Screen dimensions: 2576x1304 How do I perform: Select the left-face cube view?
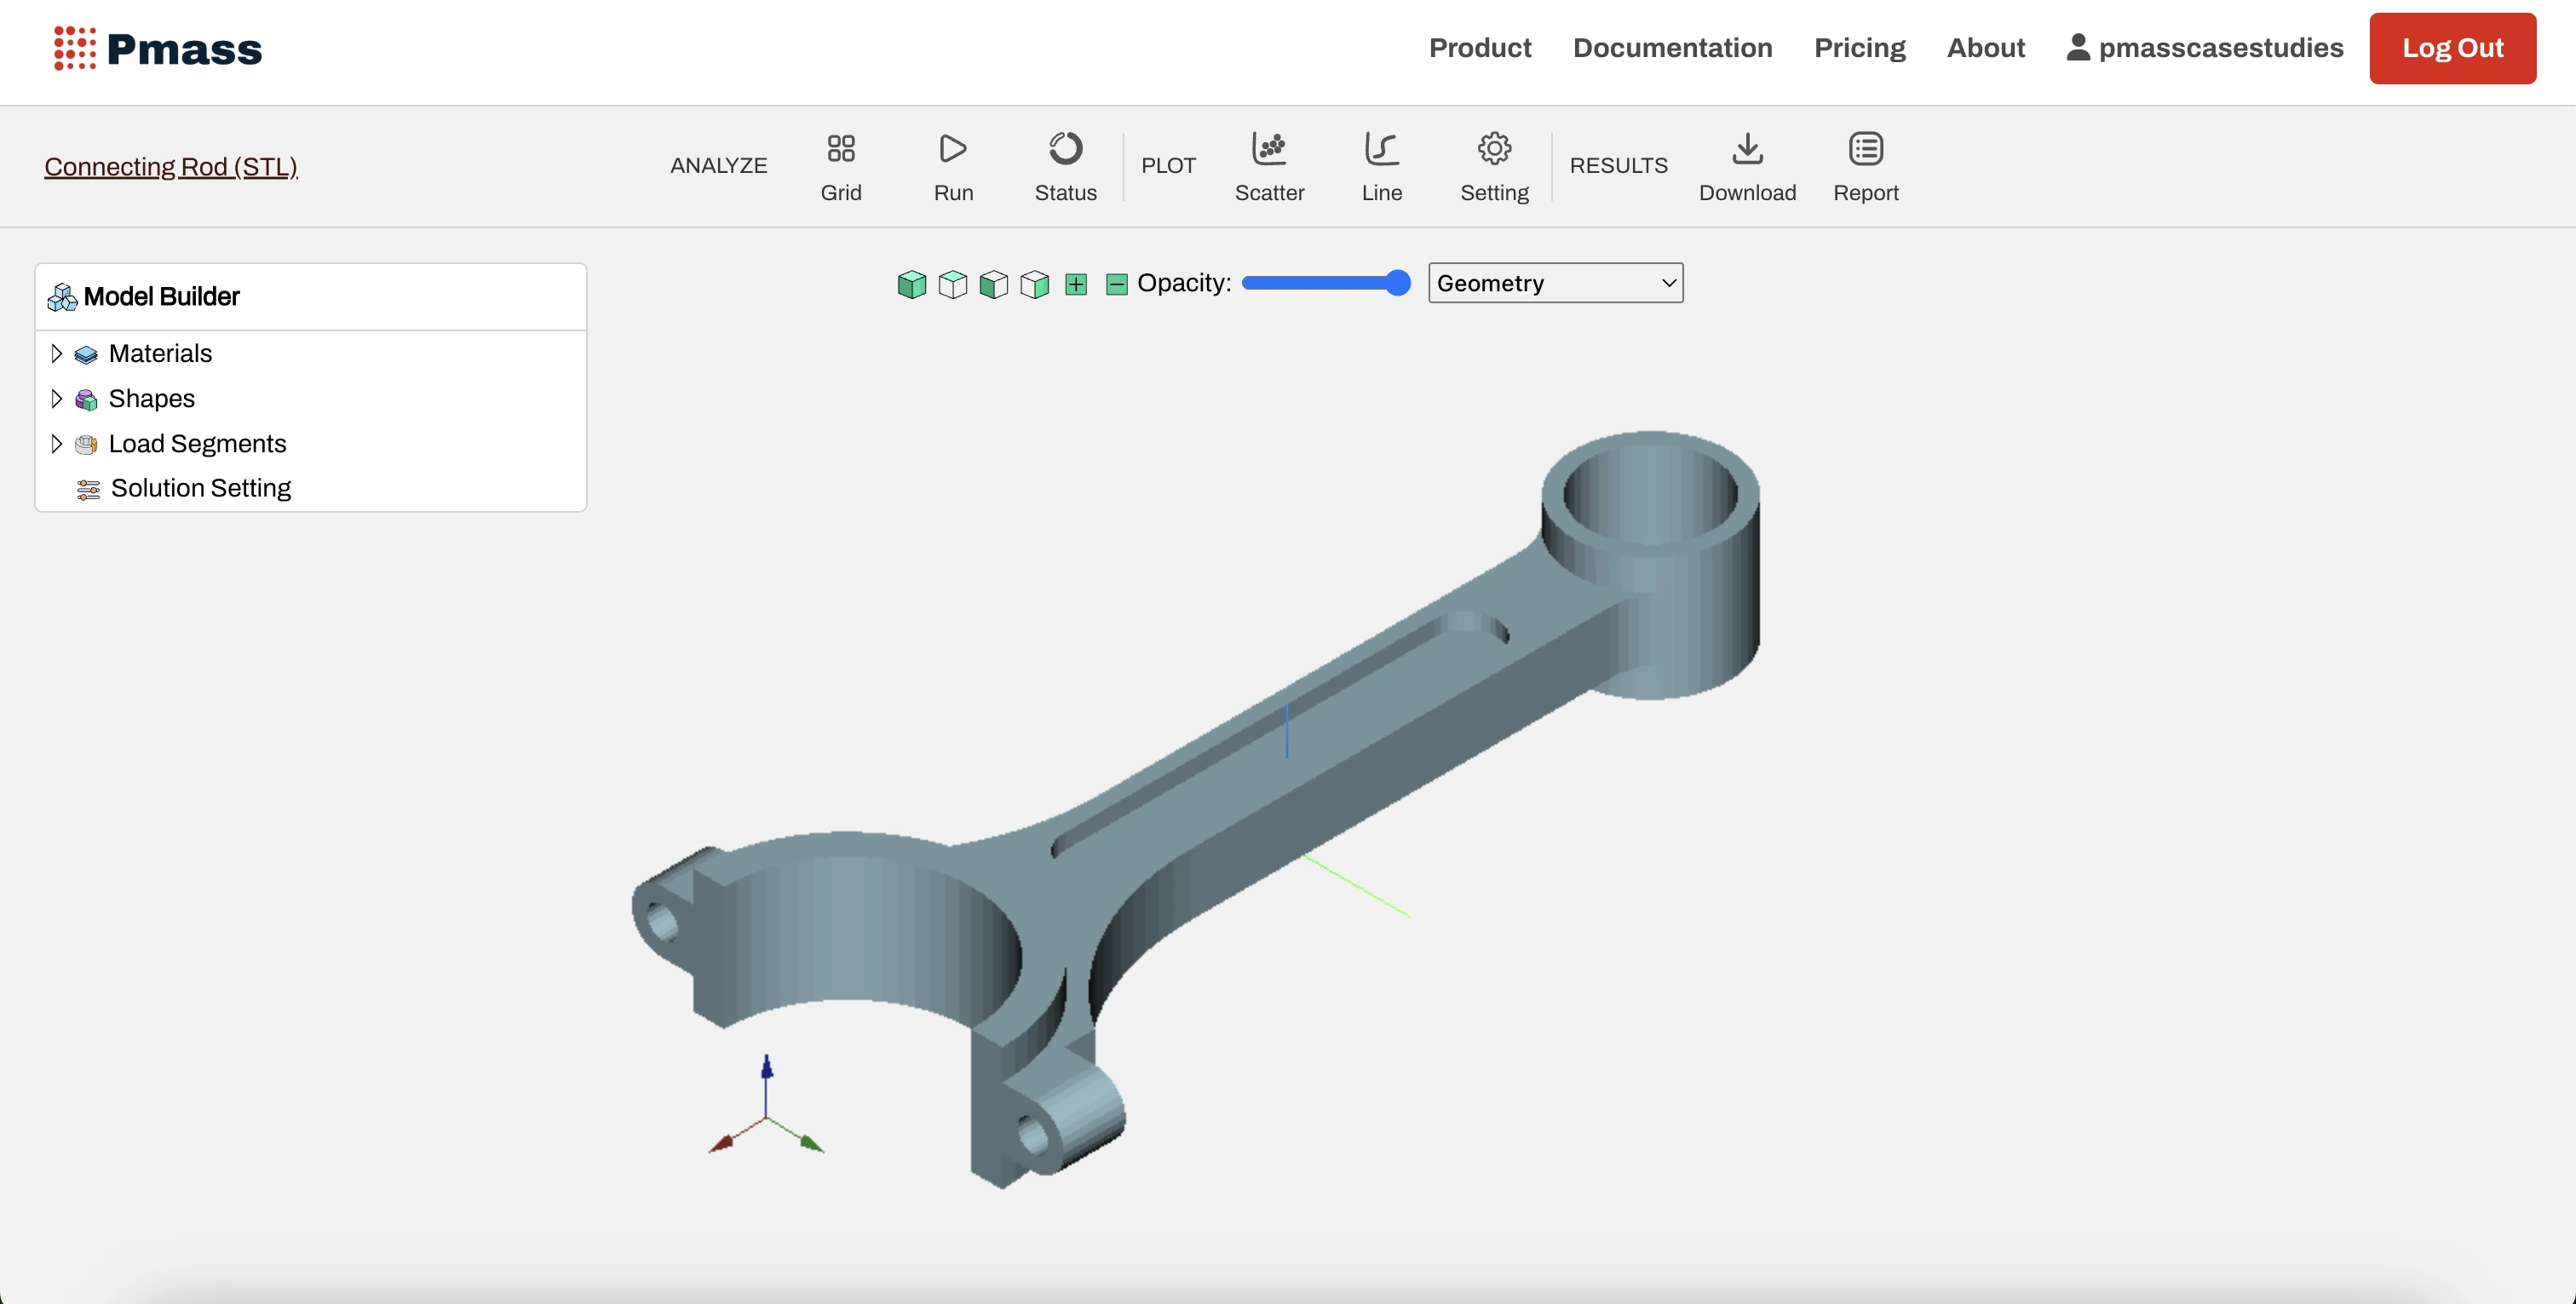(x=993, y=284)
